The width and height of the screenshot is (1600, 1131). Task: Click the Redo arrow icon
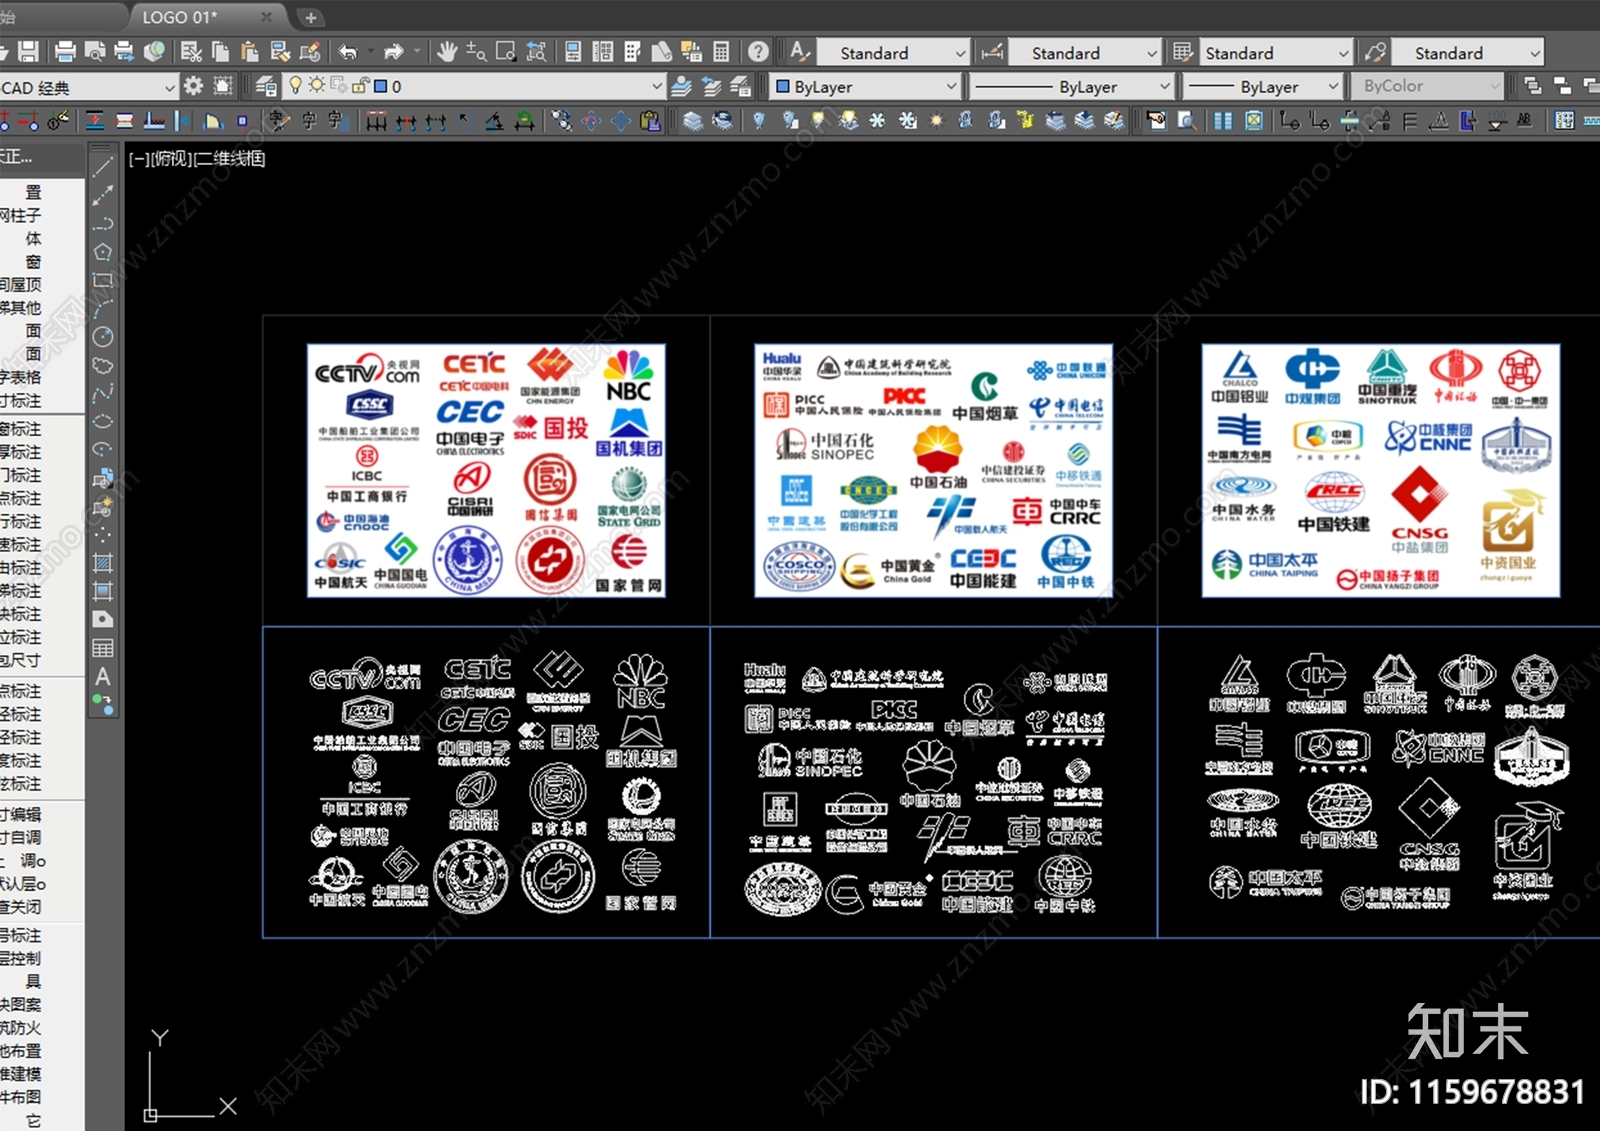tap(394, 52)
